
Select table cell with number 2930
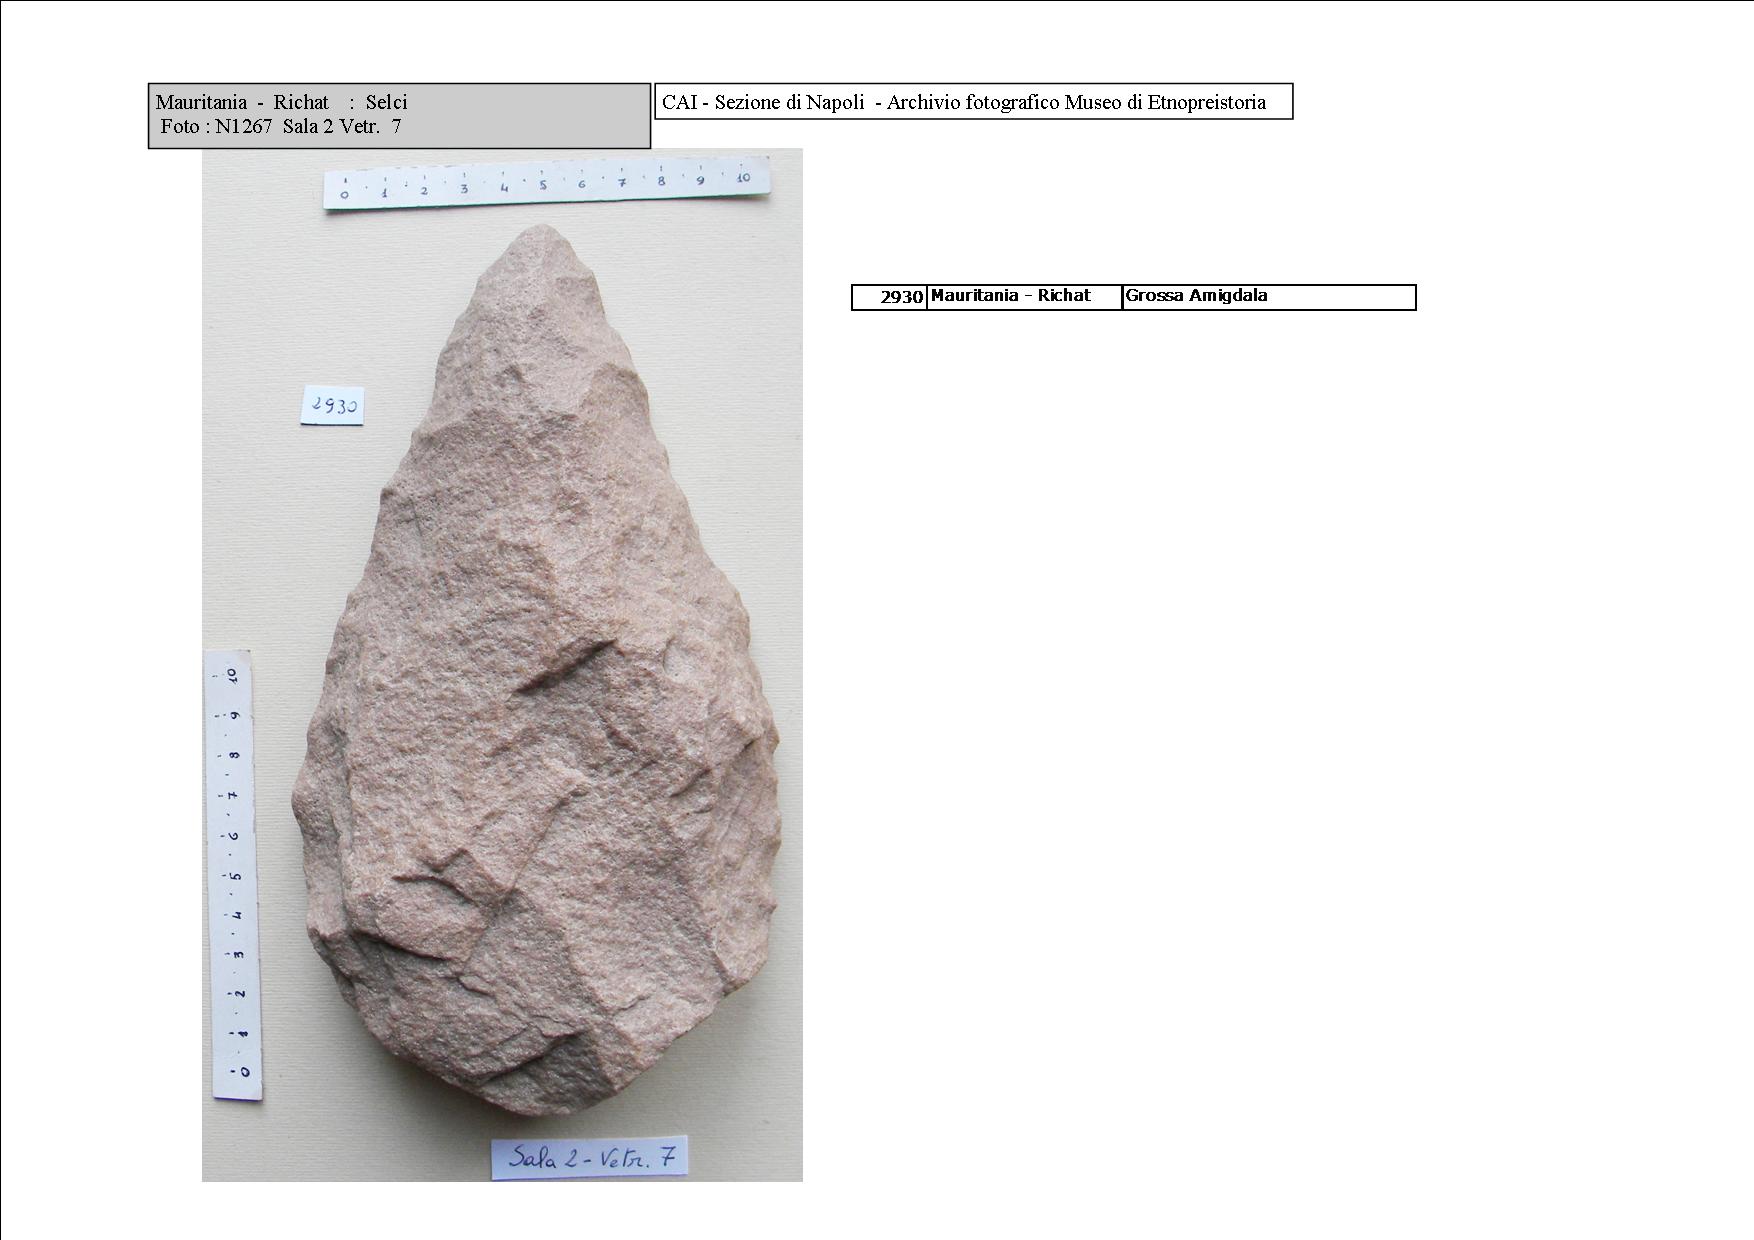coord(889,297)
